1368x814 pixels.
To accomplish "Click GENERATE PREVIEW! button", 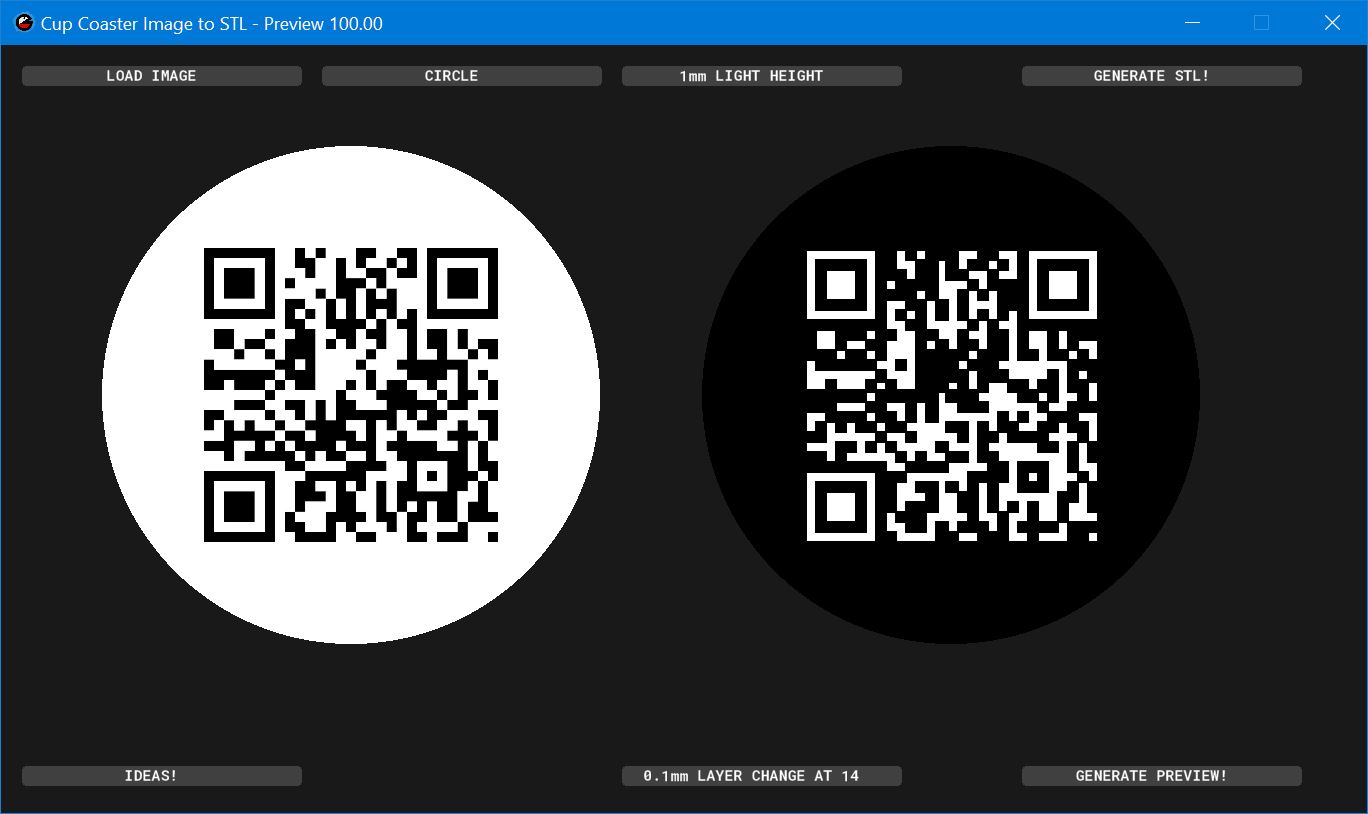I will [x=1162, y=776].
